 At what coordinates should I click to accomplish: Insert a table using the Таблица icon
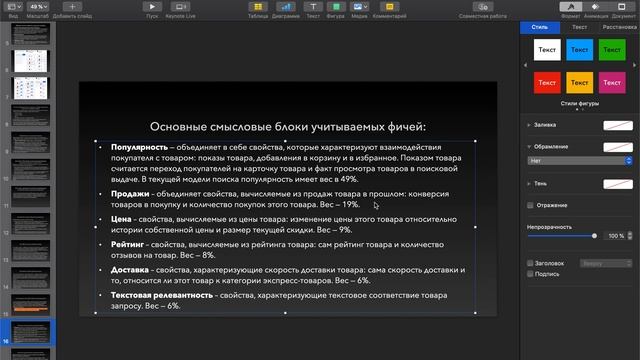tap(258, 7)
